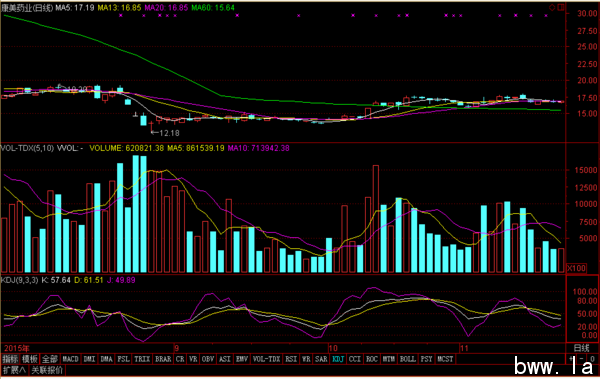Select the MACD indicator tab
Image resolution: width=600 pixels, height=379 pixels.
[70, 359]
